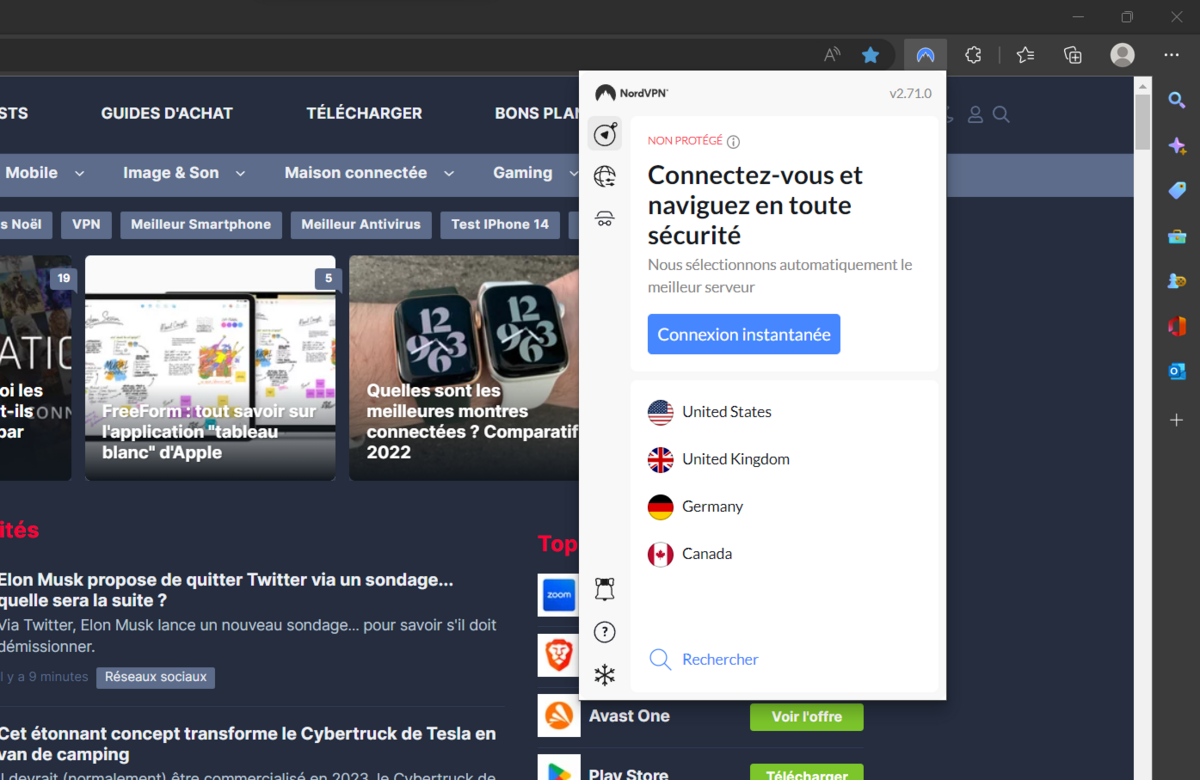Select the VPN tag

tap(86, 225)
